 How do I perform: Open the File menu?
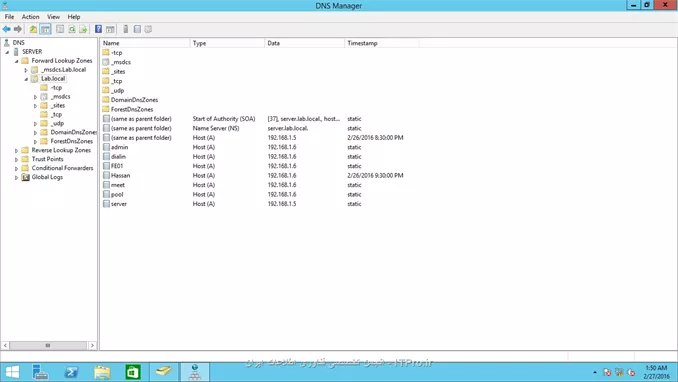10,17
